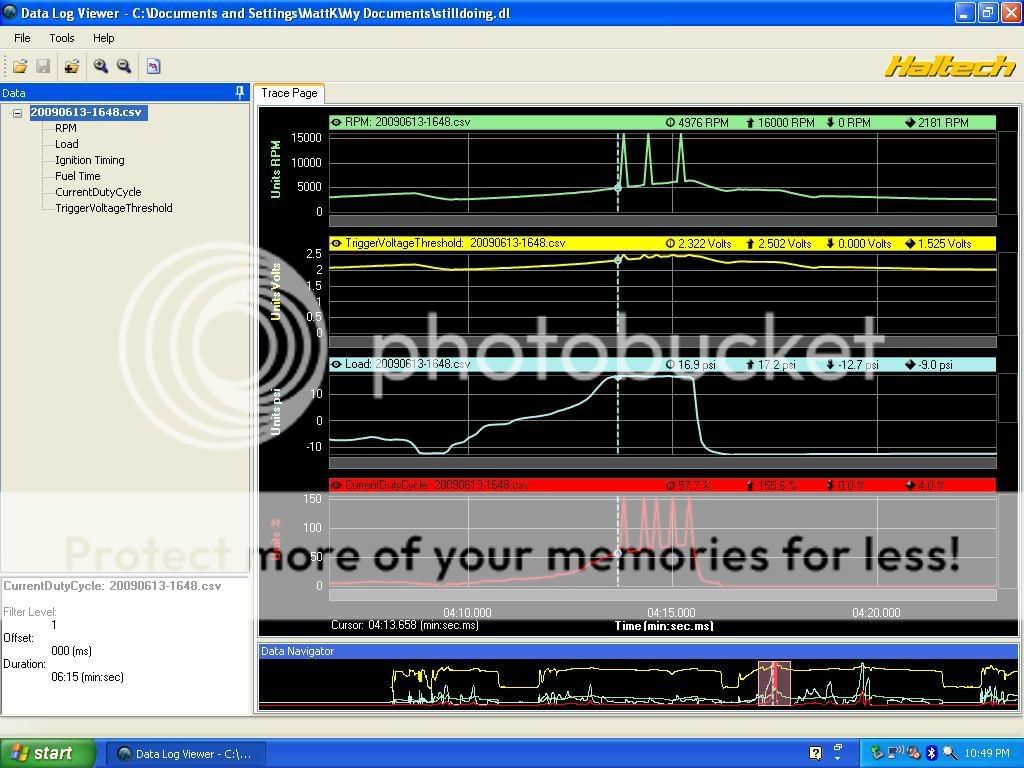Viewport: 1024px width, 768px height.
Task: Select Load in the data tree
Action: (x=66, y=144)
